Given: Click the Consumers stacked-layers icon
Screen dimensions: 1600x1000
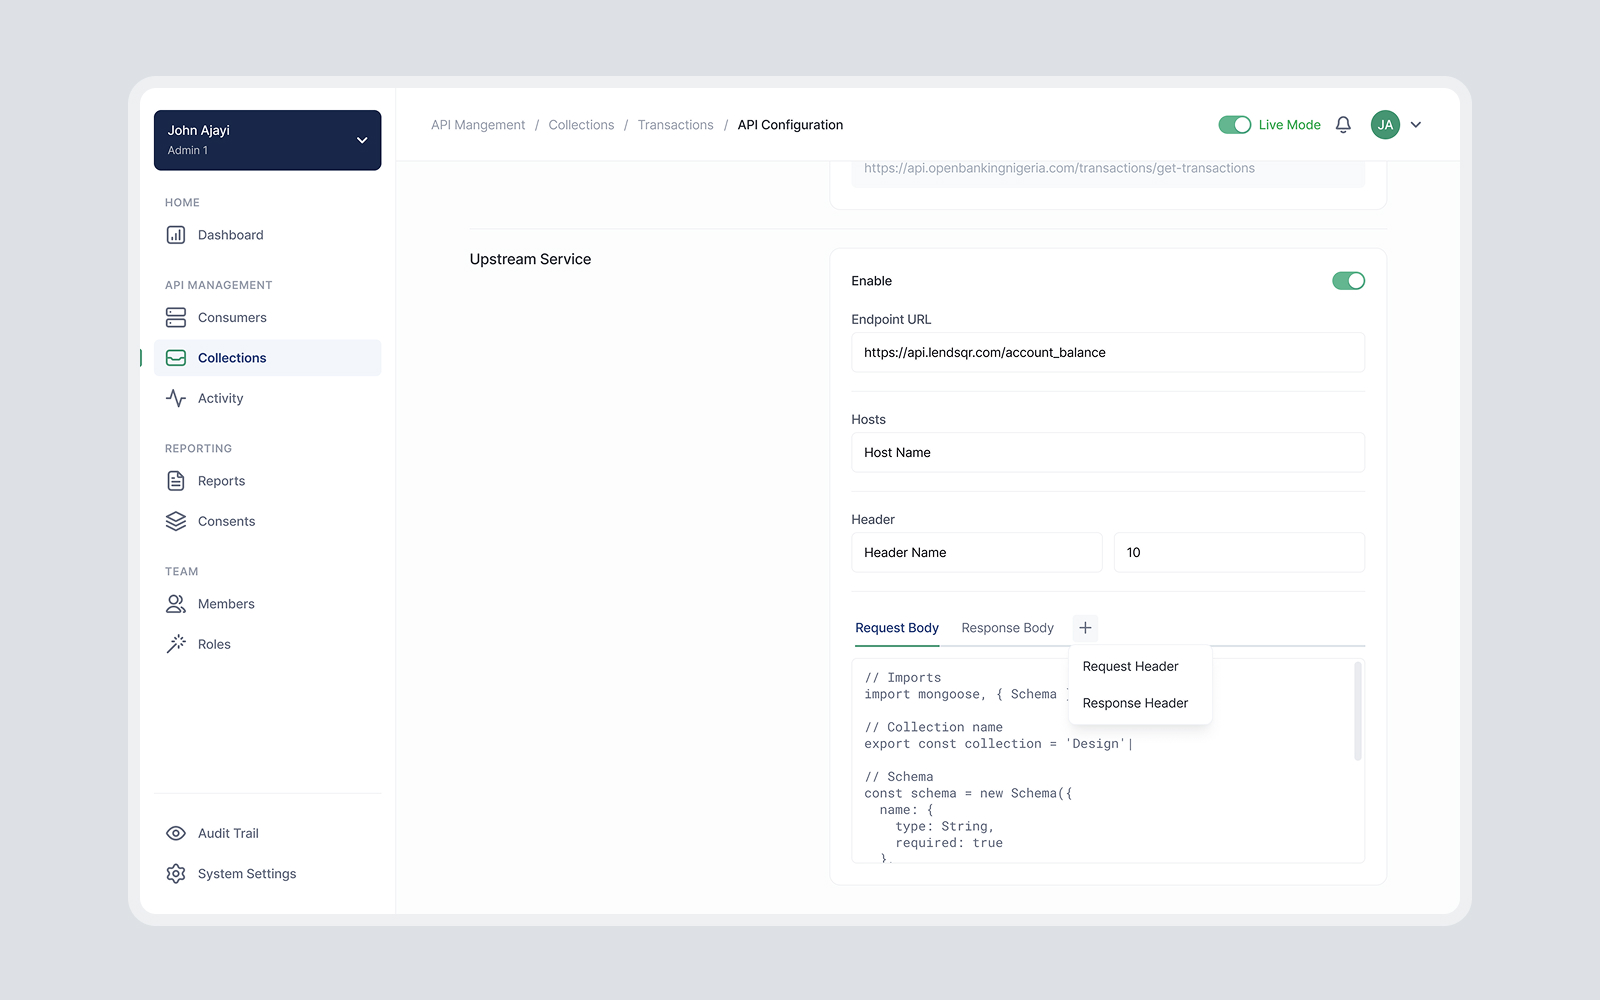Looking at the screenshot, I should [x=176, y=317].
